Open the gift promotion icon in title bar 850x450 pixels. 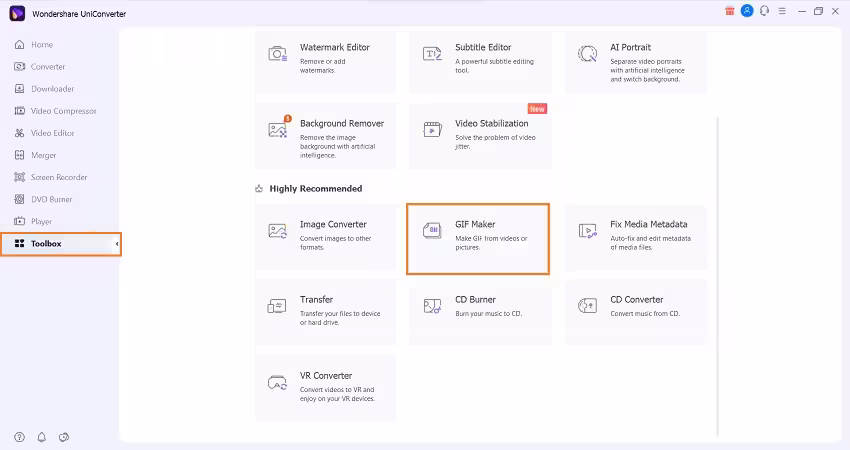click(729, 11)
